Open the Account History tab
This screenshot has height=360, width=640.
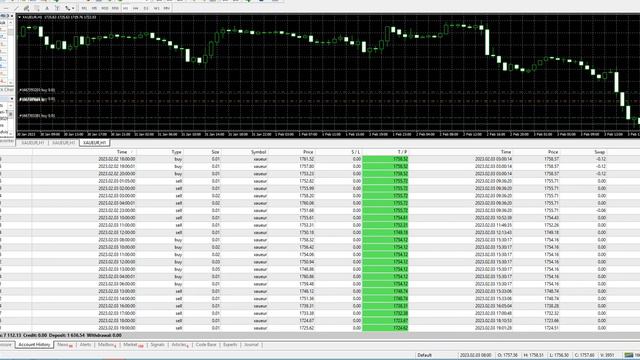tap(34, 345)
